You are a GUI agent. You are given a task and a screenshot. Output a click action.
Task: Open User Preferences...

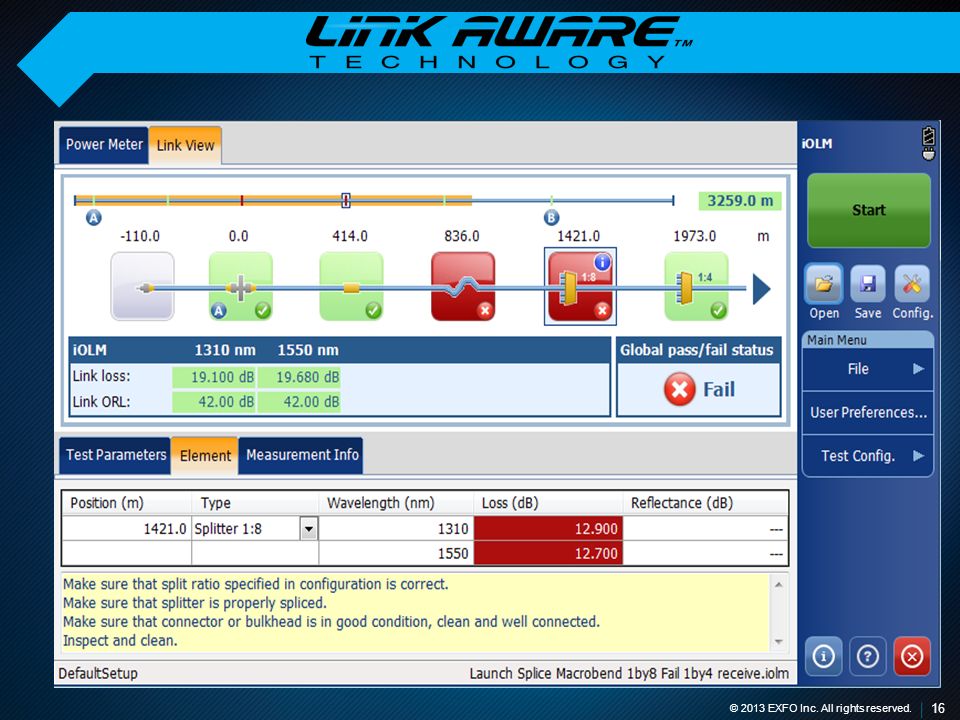[868, 413]
